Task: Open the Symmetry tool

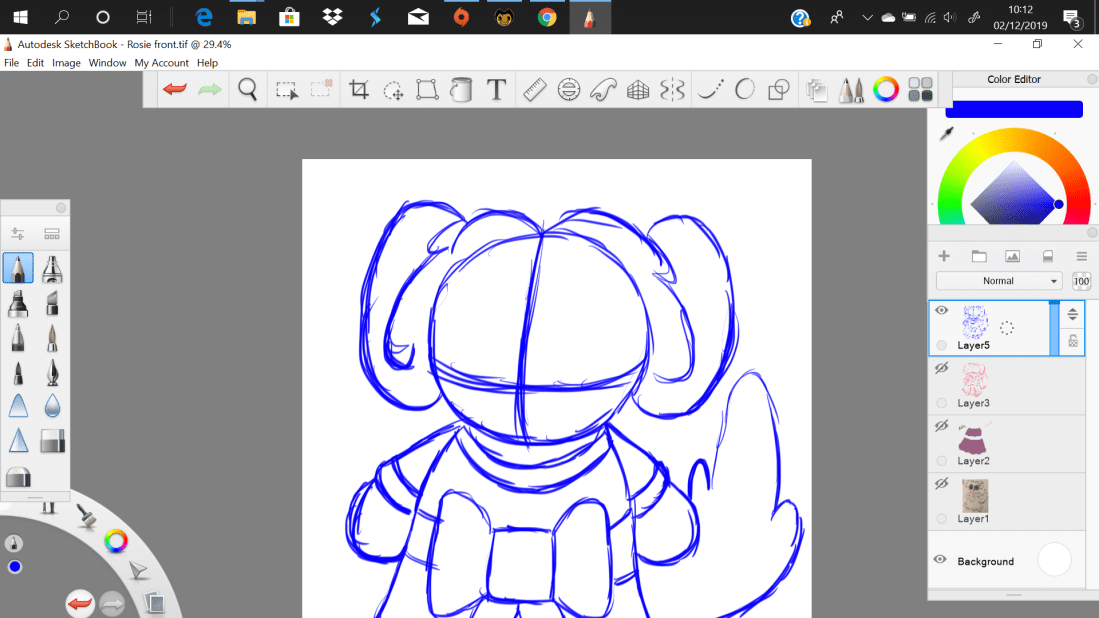Action: tap(672, 90)
